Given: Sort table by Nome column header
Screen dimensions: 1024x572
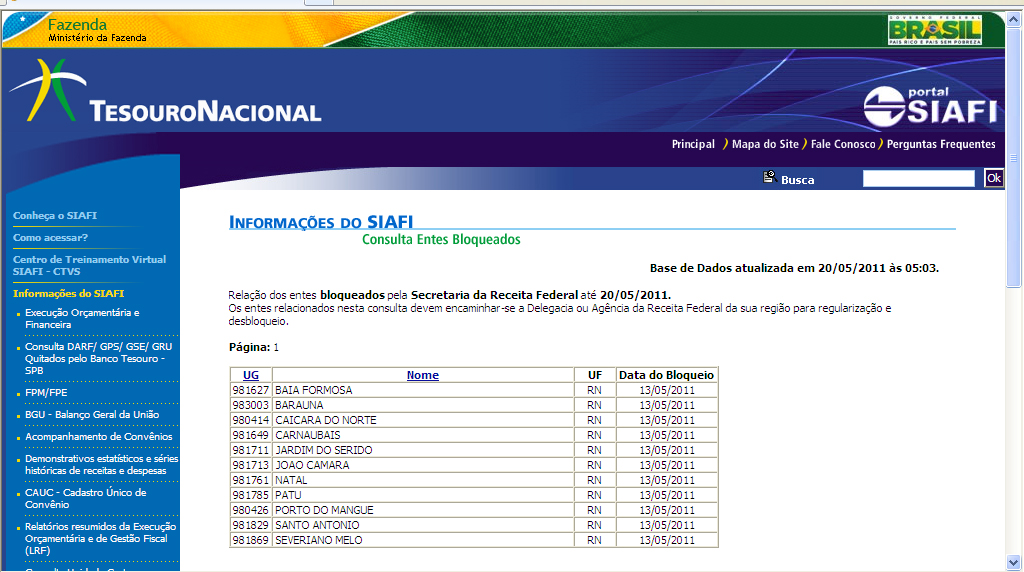Looking at the screenshot, I should [x=423, y=375].
